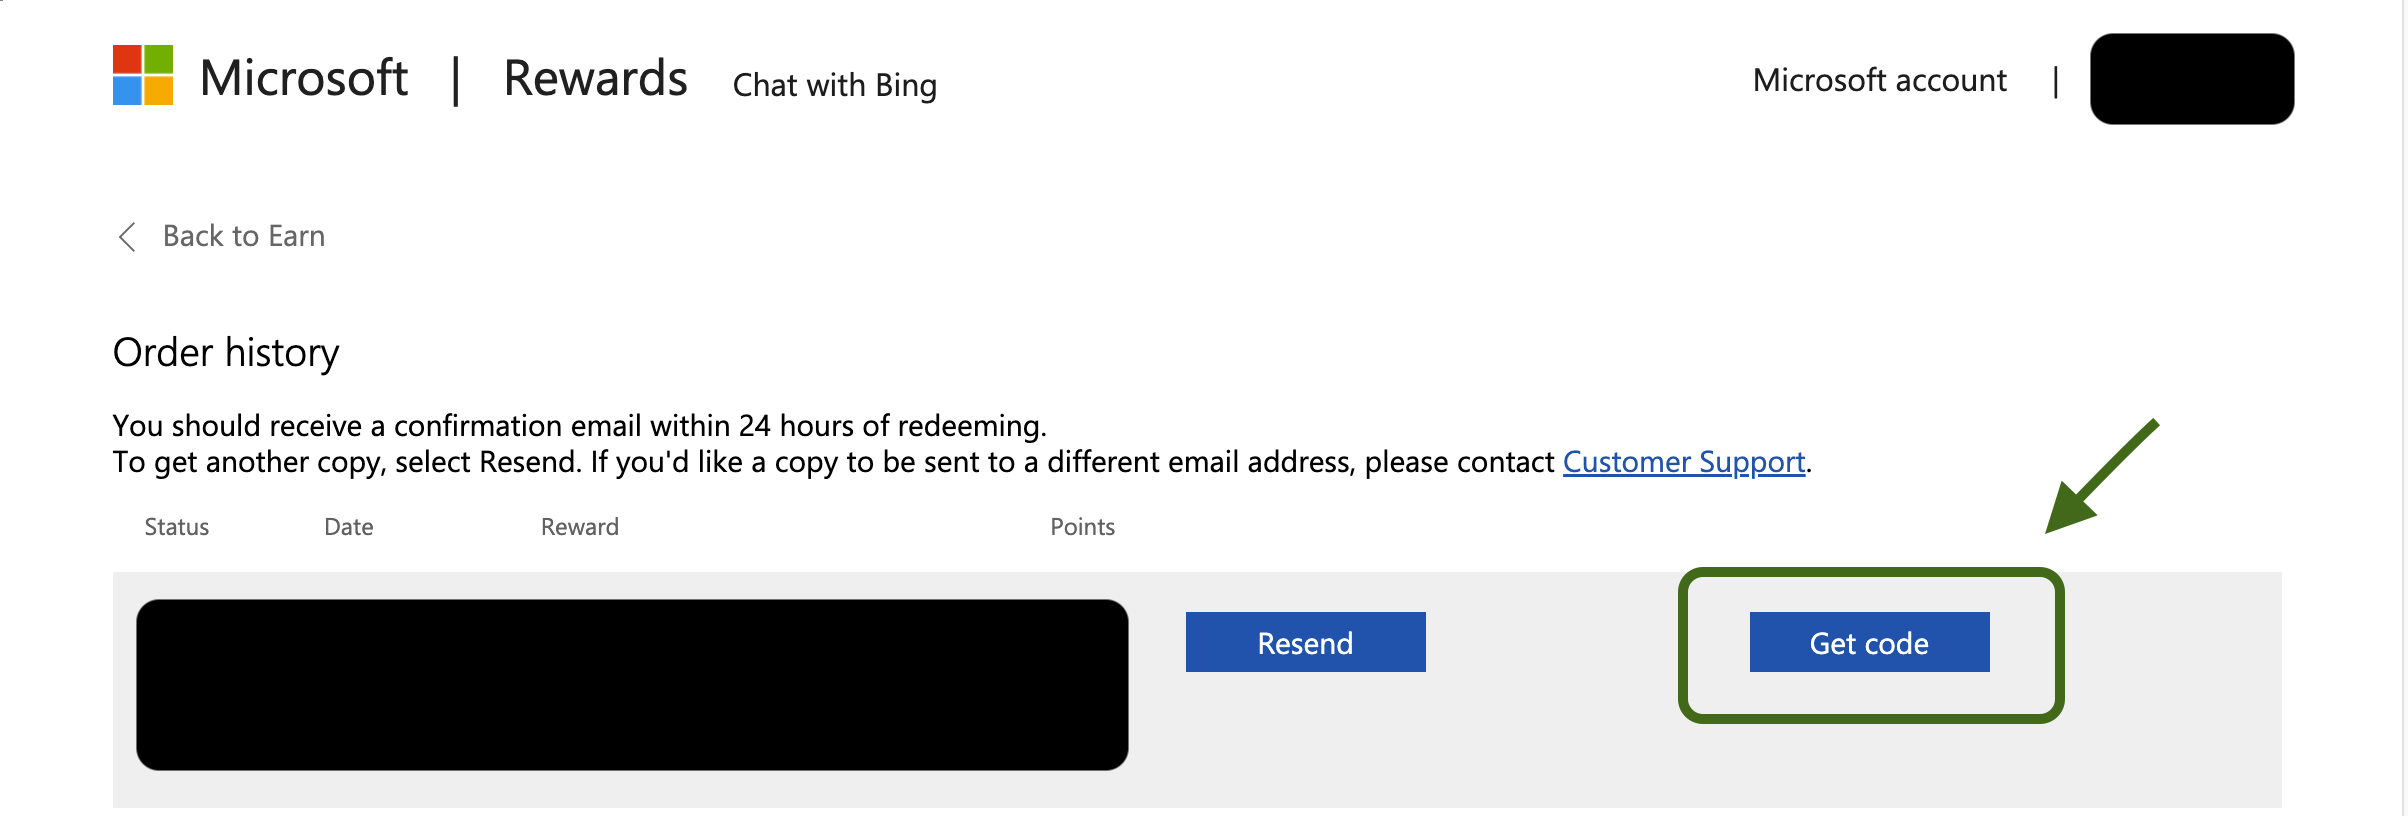2408x816 pixels.
Task: Click the Get code button
Action: click(x=1870, y=642)
